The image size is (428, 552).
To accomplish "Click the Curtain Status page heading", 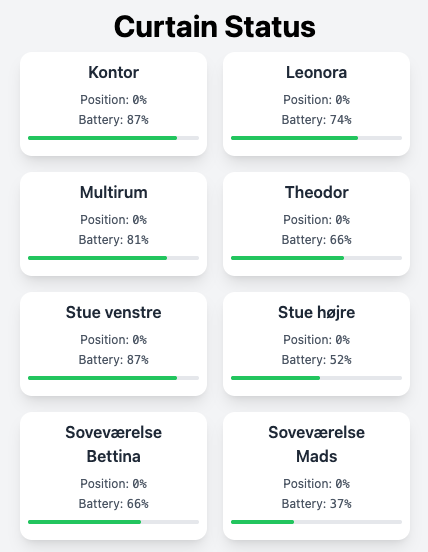I will click(214, 27).
